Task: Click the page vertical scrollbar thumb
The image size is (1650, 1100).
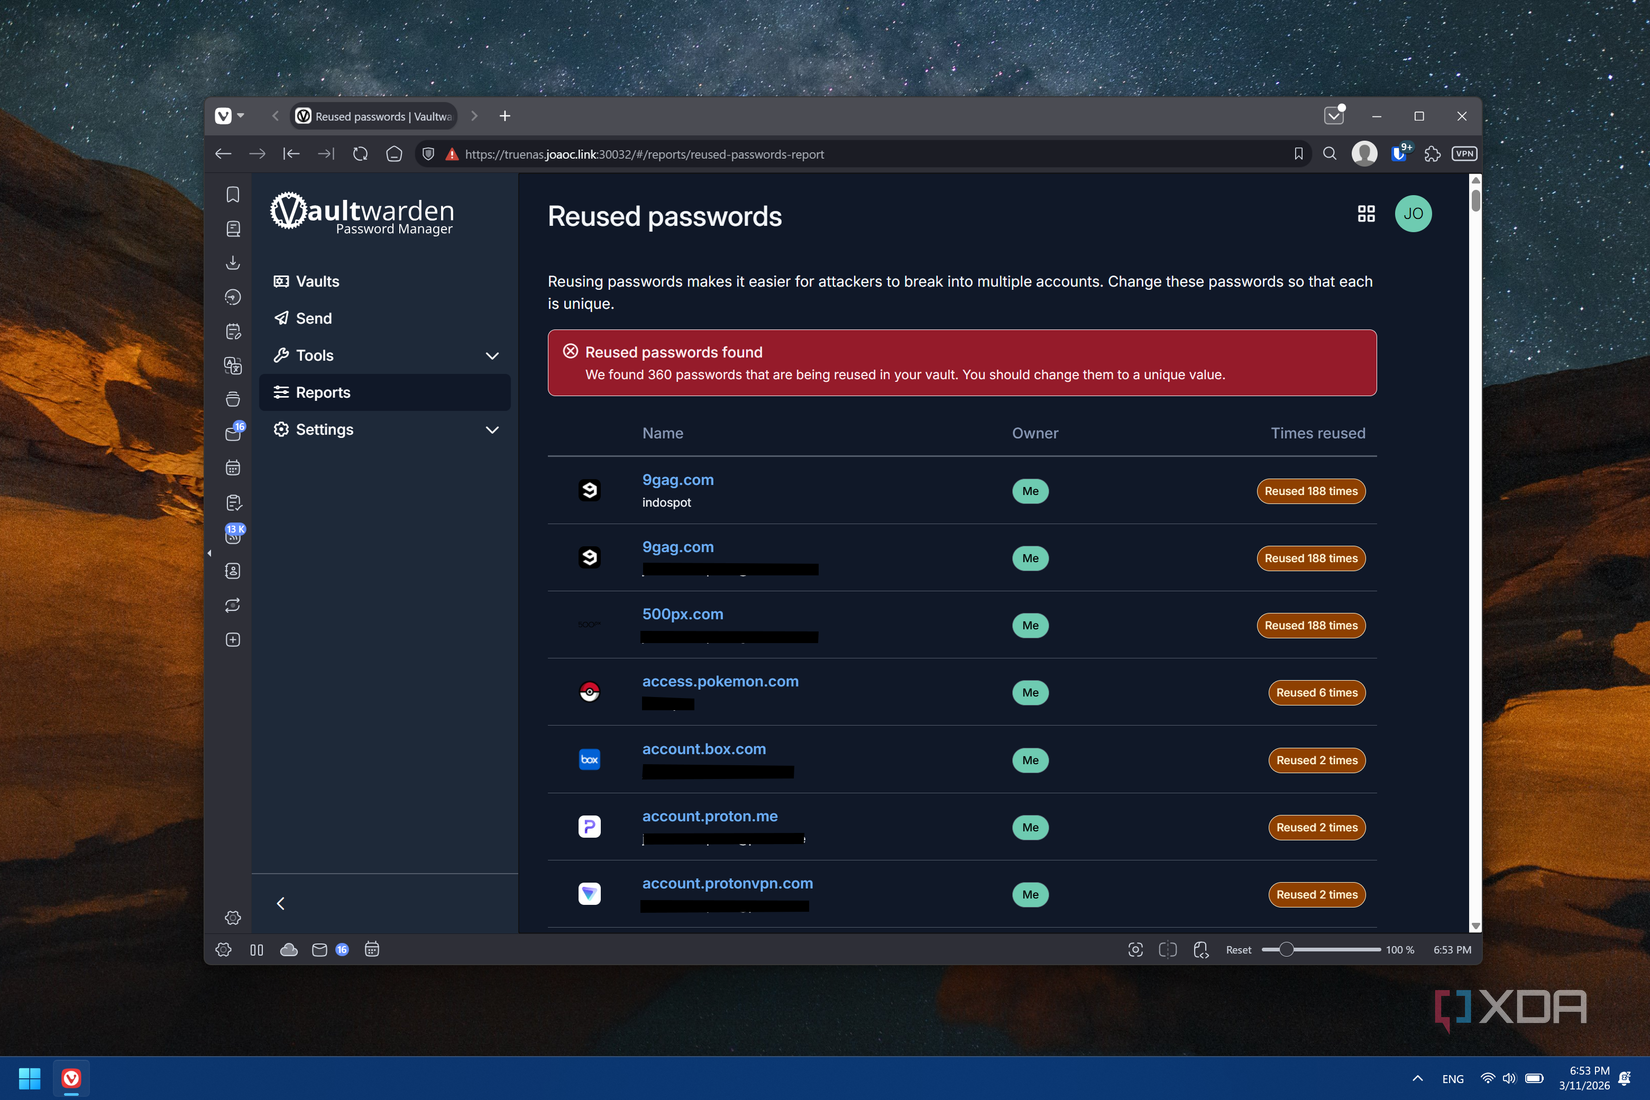Action: tap(1475, 199)
